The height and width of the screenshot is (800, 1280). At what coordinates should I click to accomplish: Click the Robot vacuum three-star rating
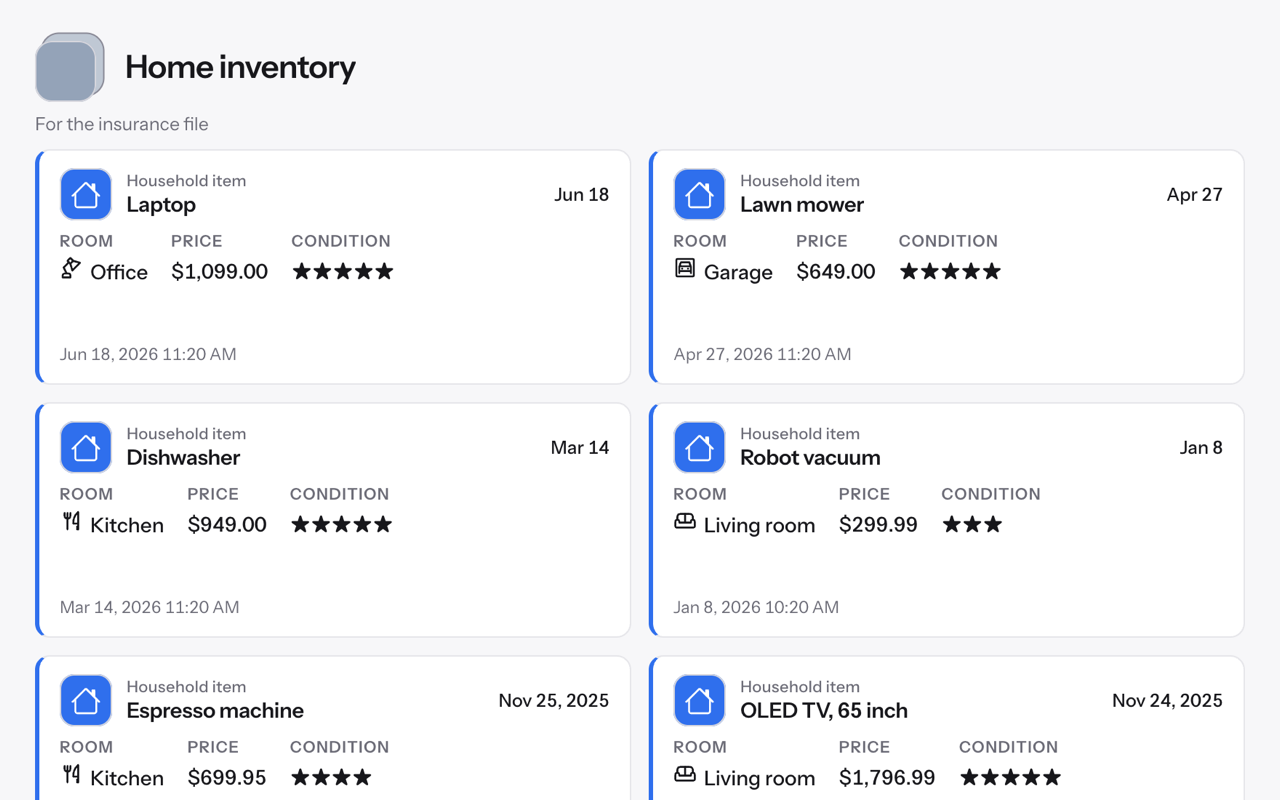coord(972,524)
